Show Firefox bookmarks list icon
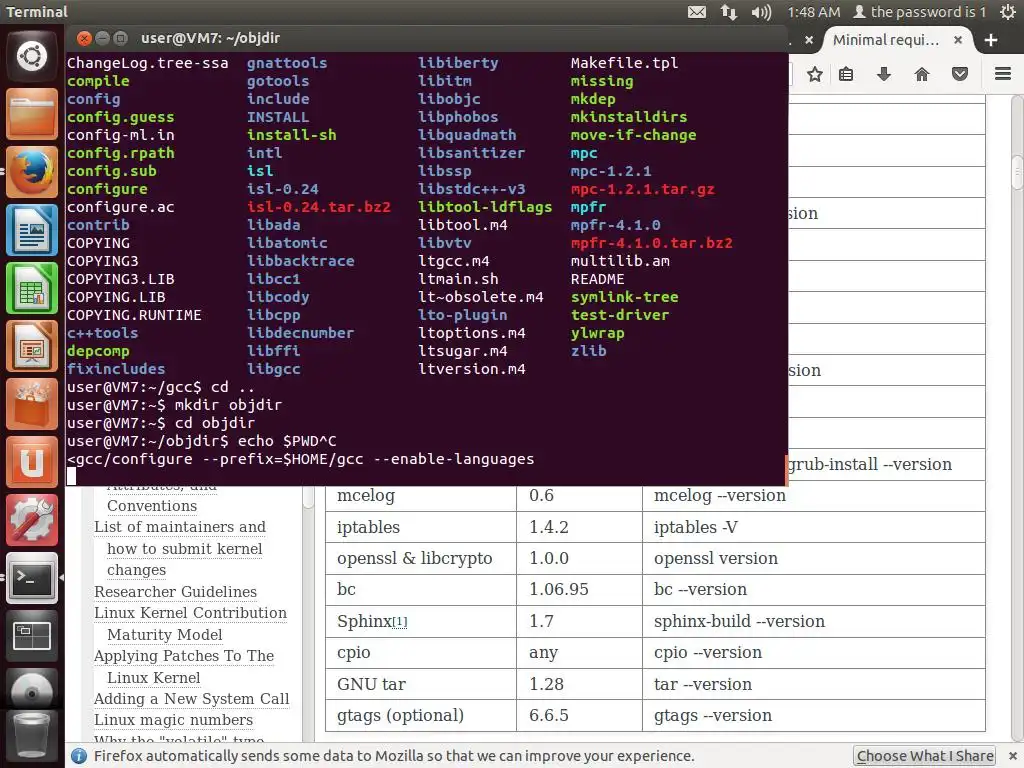This screenshot has height=768, width=1024. pos(846,74)
